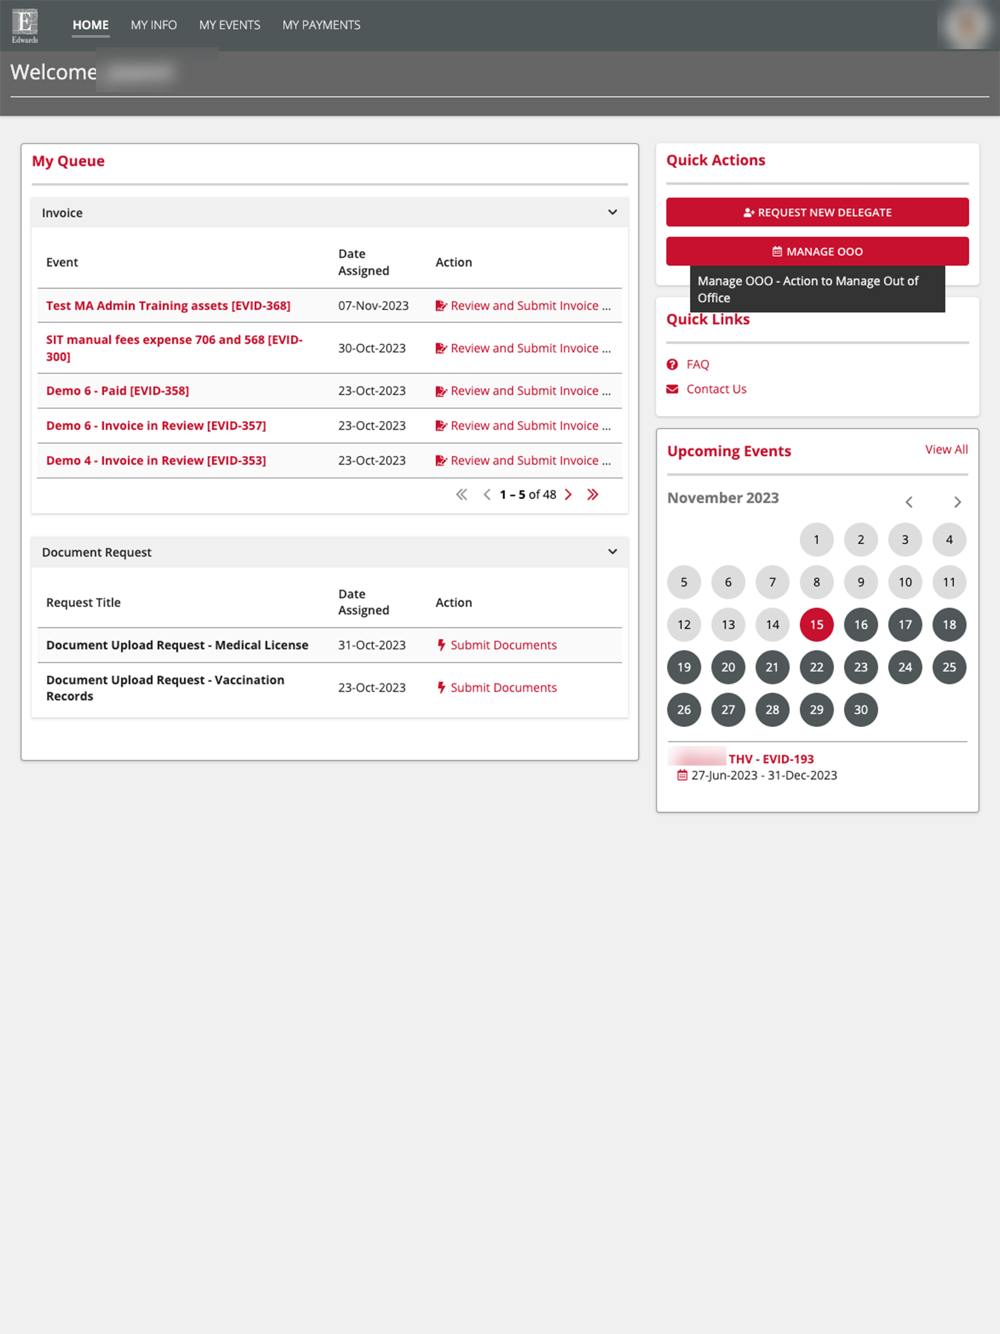Review and Submit Invoice for EVID-368

click(523, 306)
